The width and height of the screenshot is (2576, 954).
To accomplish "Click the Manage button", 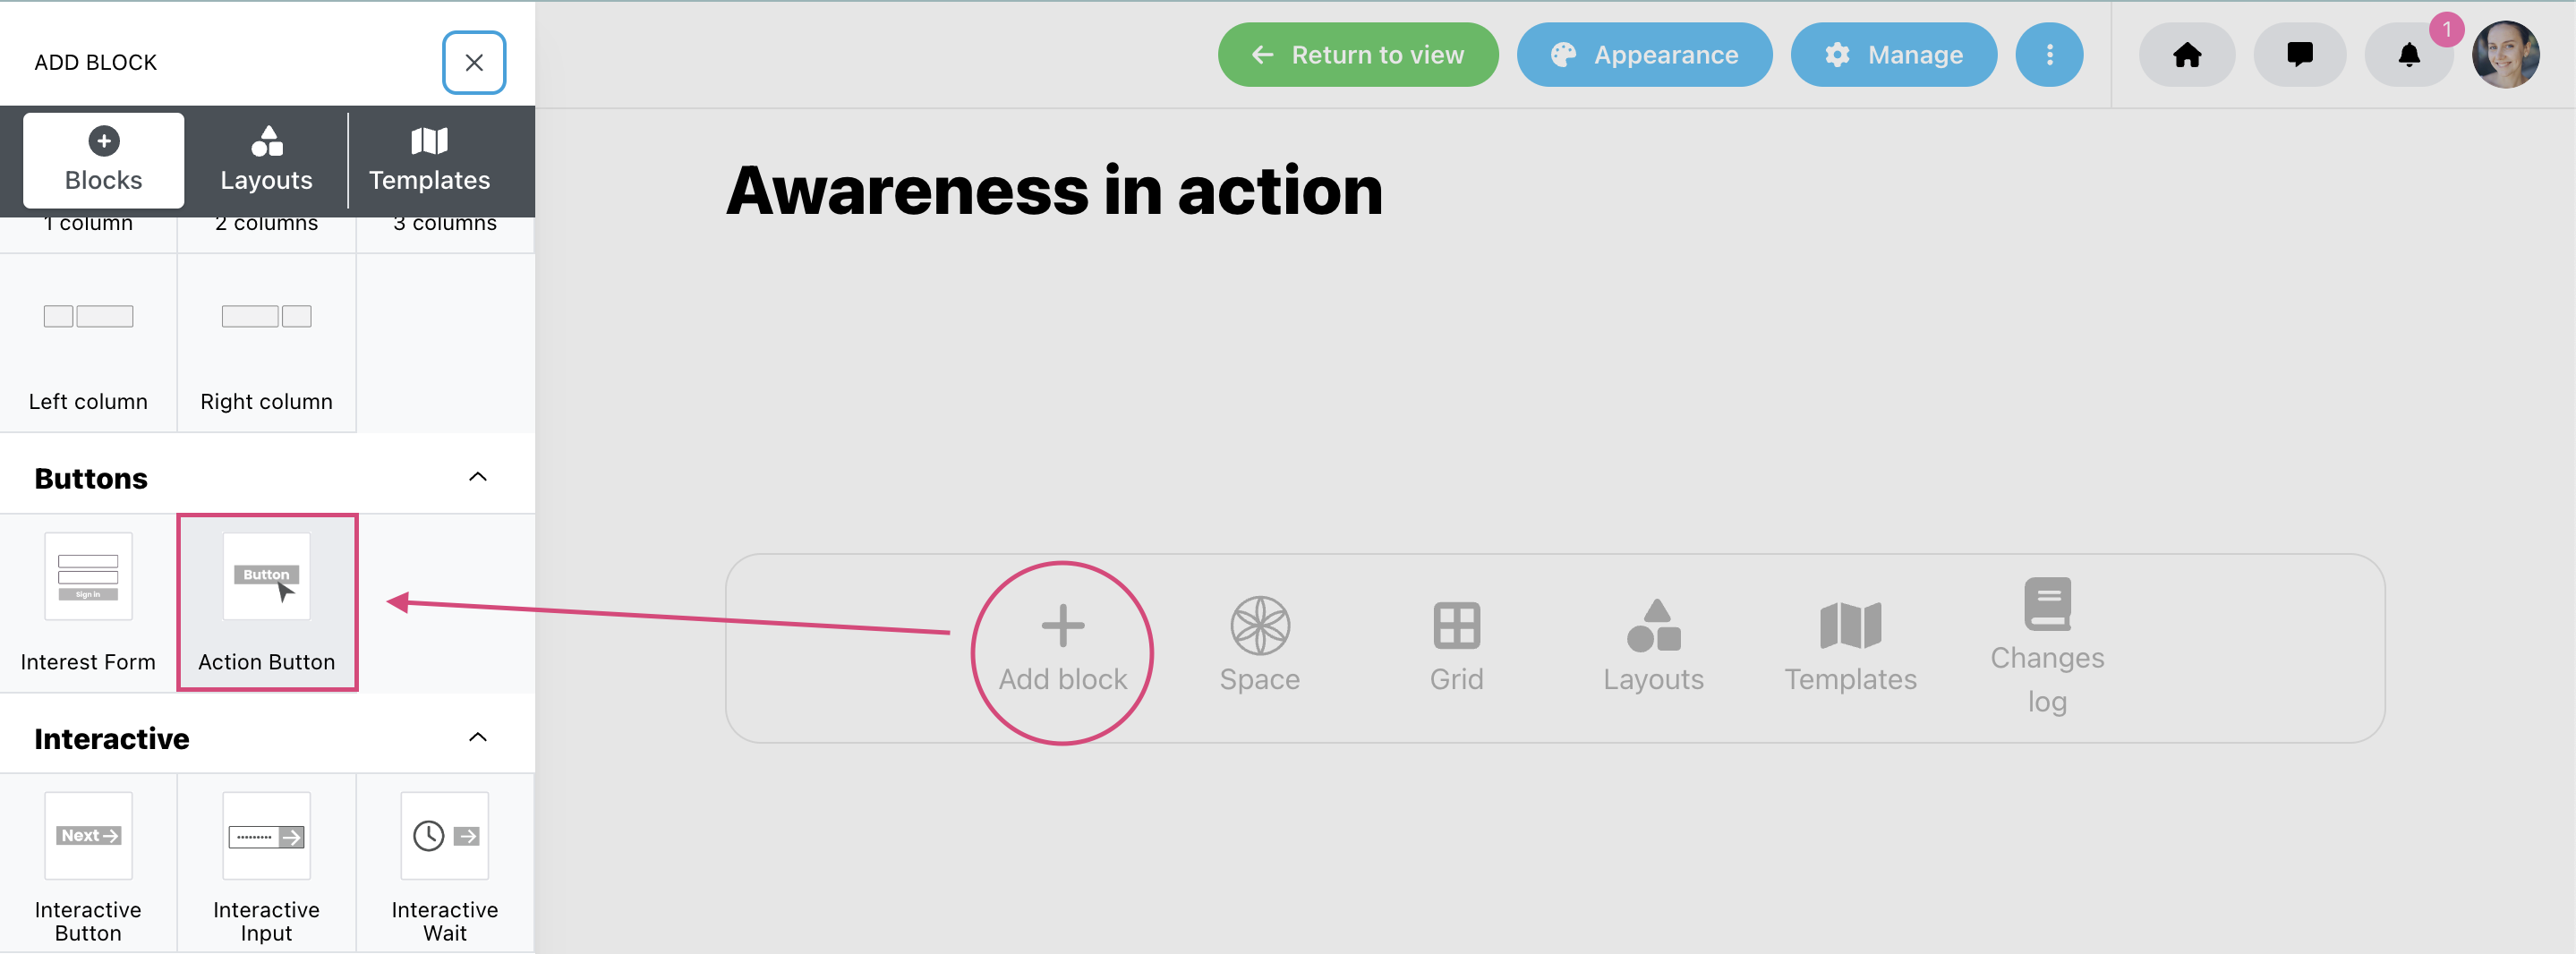I will pos(1894,55).
